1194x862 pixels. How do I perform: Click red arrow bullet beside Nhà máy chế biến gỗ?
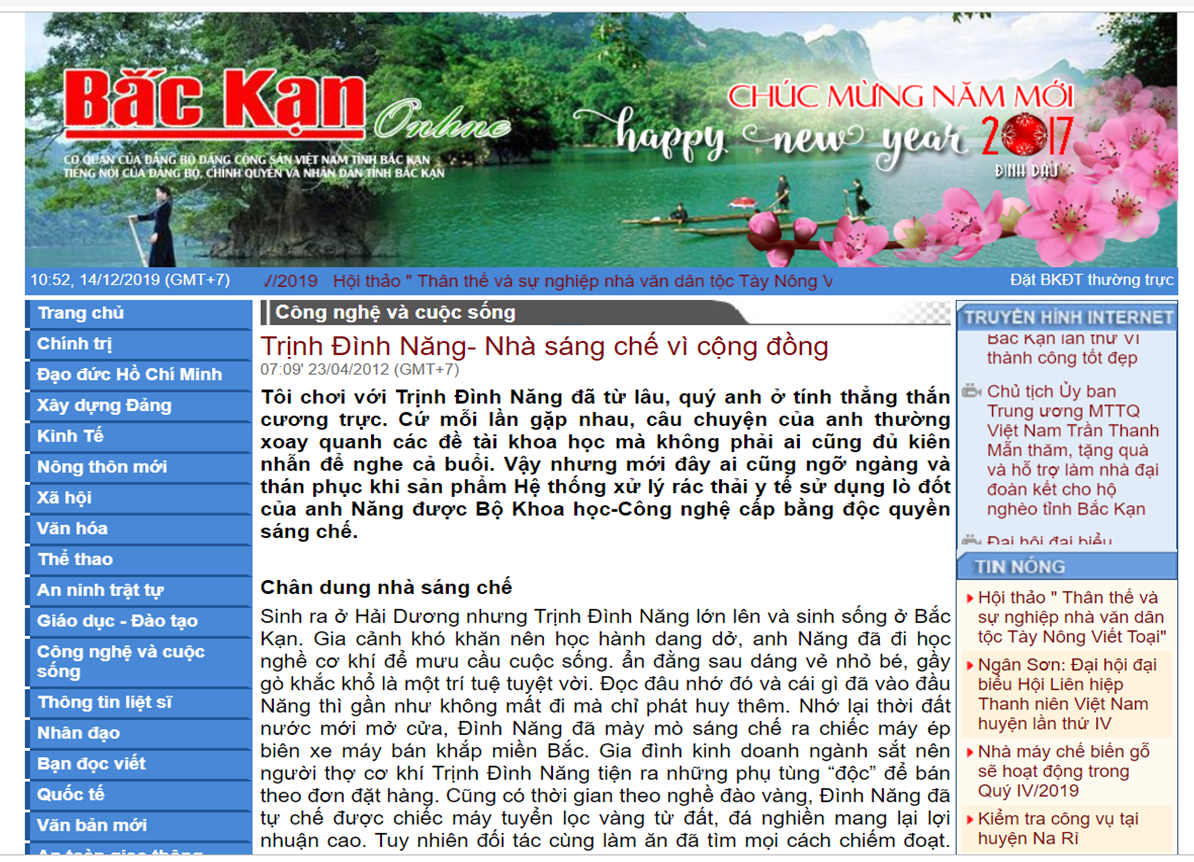tap(970, 753)
